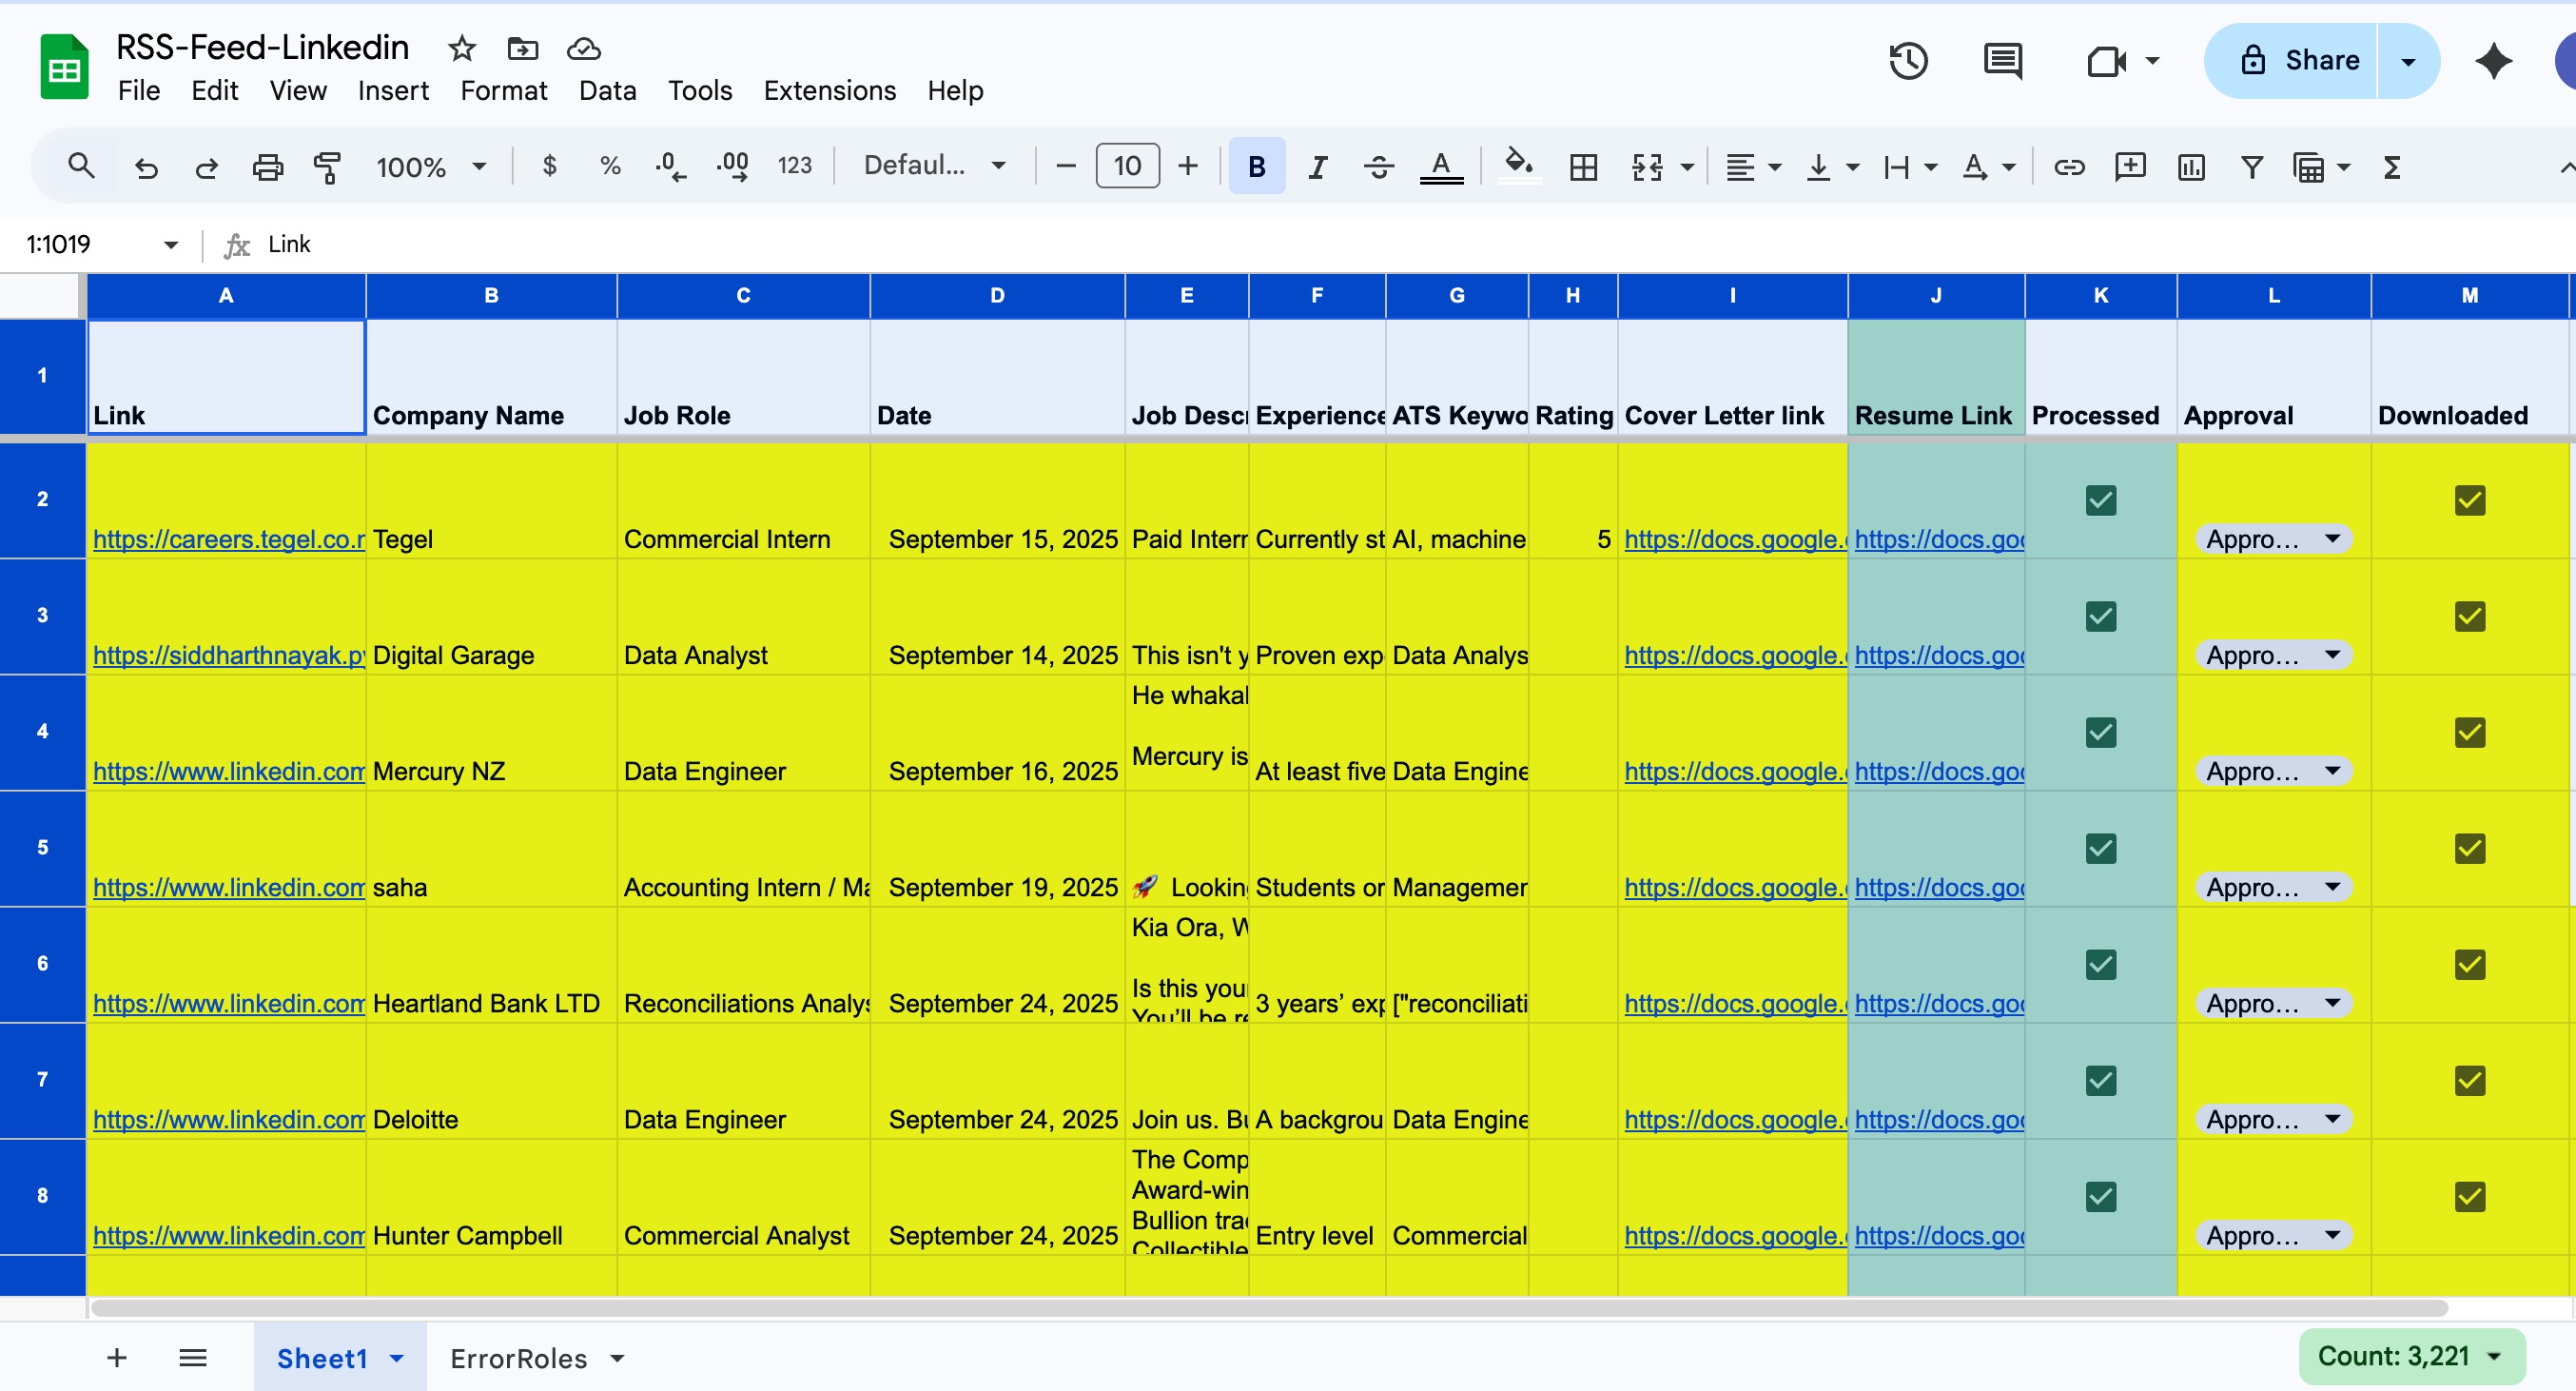Click the Insert chart icon
2576x1391 pixels.
tap(2191, 167)
